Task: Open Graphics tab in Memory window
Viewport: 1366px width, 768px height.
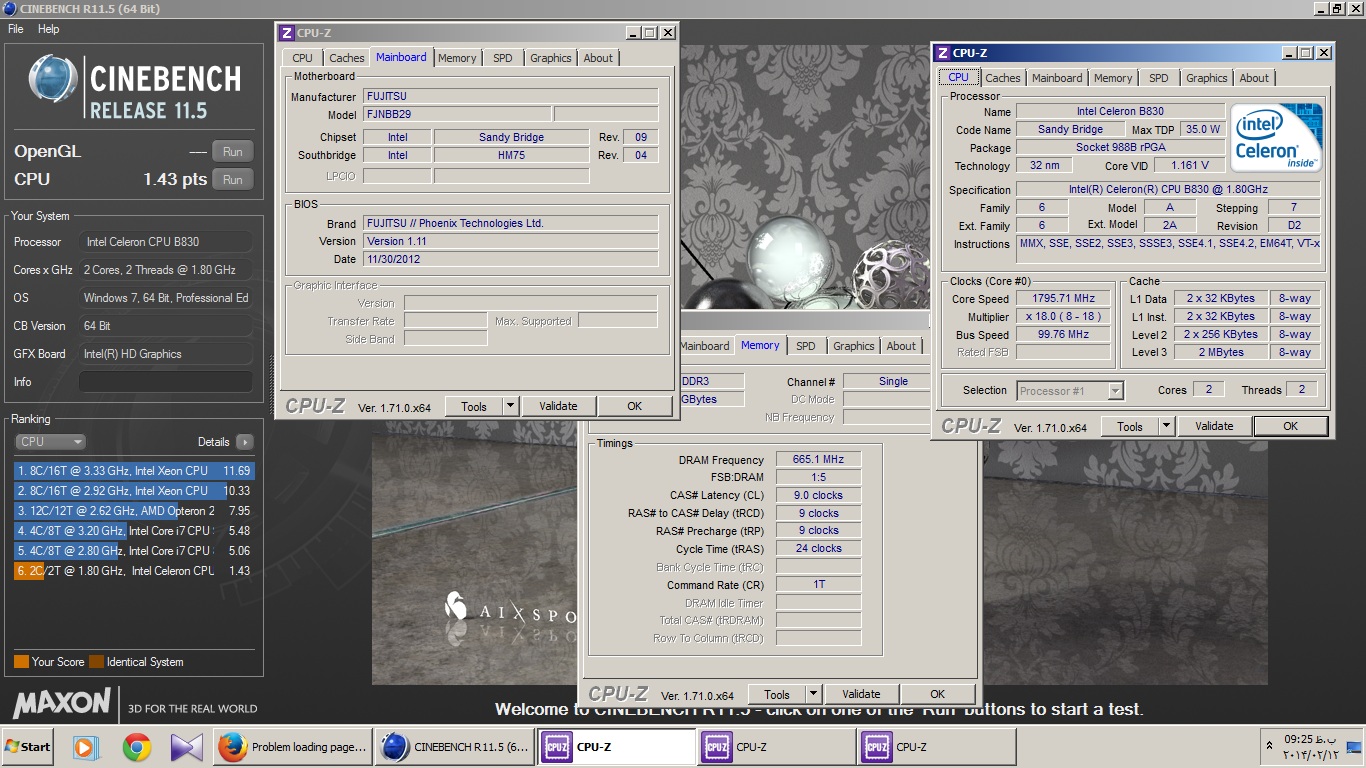Action: 854,346
